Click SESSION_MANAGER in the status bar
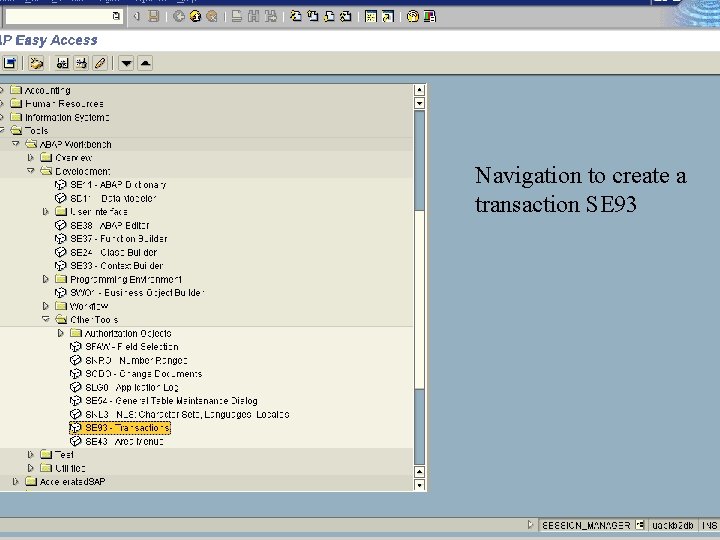The image size is (720, 540). pyautogui.click(x=585, y=525)
